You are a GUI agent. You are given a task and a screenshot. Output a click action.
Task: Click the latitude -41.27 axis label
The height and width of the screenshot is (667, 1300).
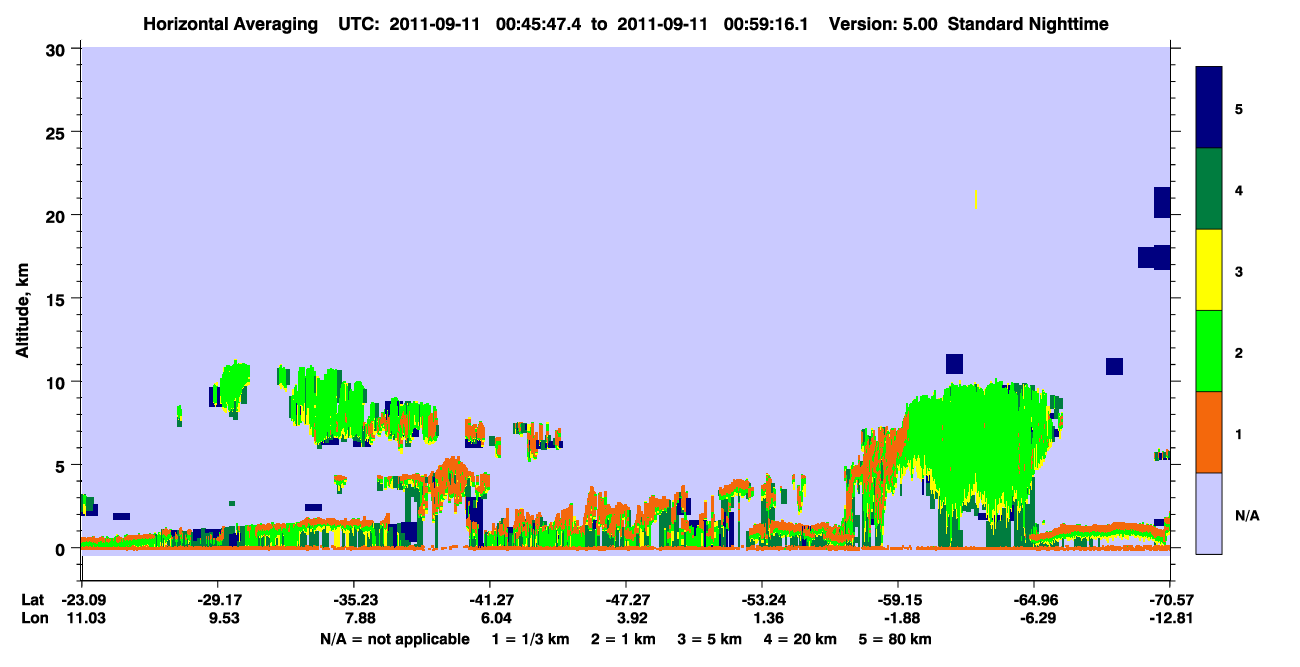pyautogui.click(x=489, y=600)
